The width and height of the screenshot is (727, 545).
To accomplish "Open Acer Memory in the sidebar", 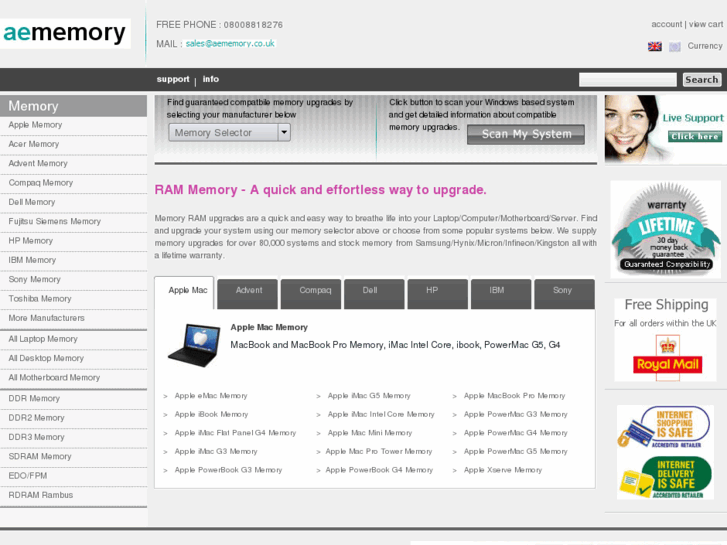I will 34,144.
